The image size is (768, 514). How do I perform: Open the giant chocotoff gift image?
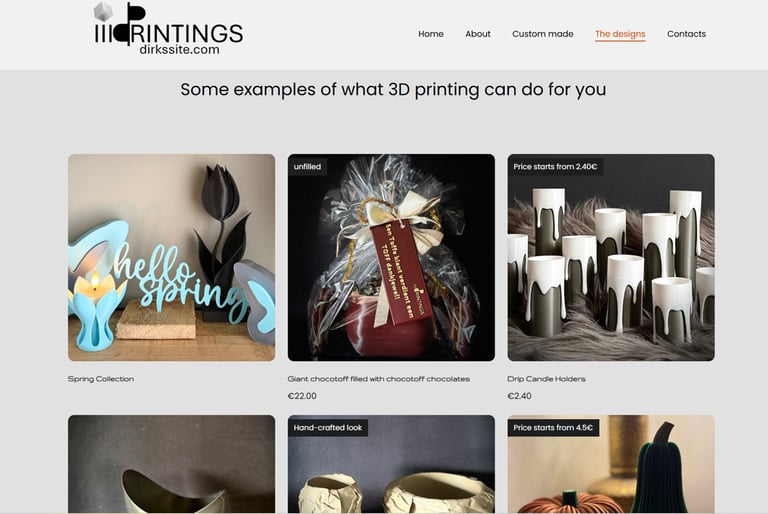pos(391,258)
